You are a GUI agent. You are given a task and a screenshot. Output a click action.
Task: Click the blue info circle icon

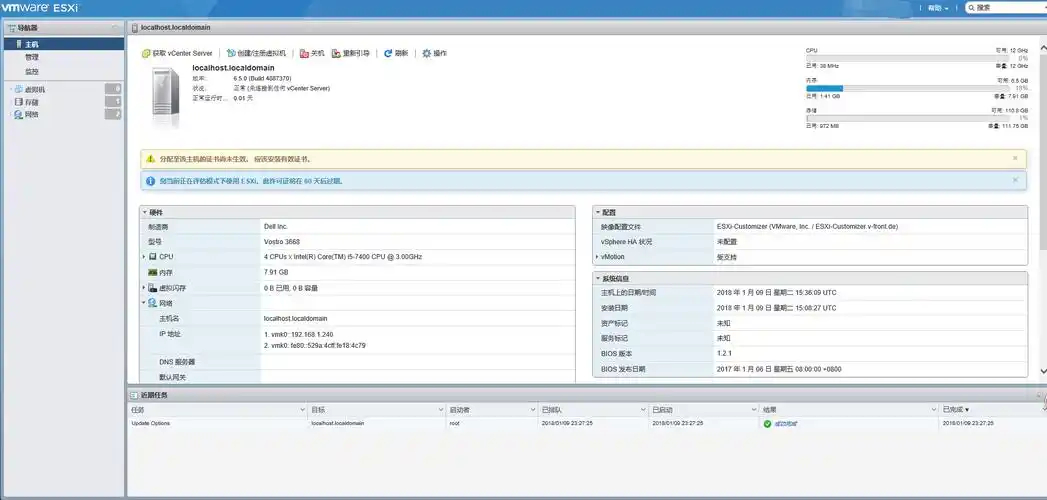[152, 181]
